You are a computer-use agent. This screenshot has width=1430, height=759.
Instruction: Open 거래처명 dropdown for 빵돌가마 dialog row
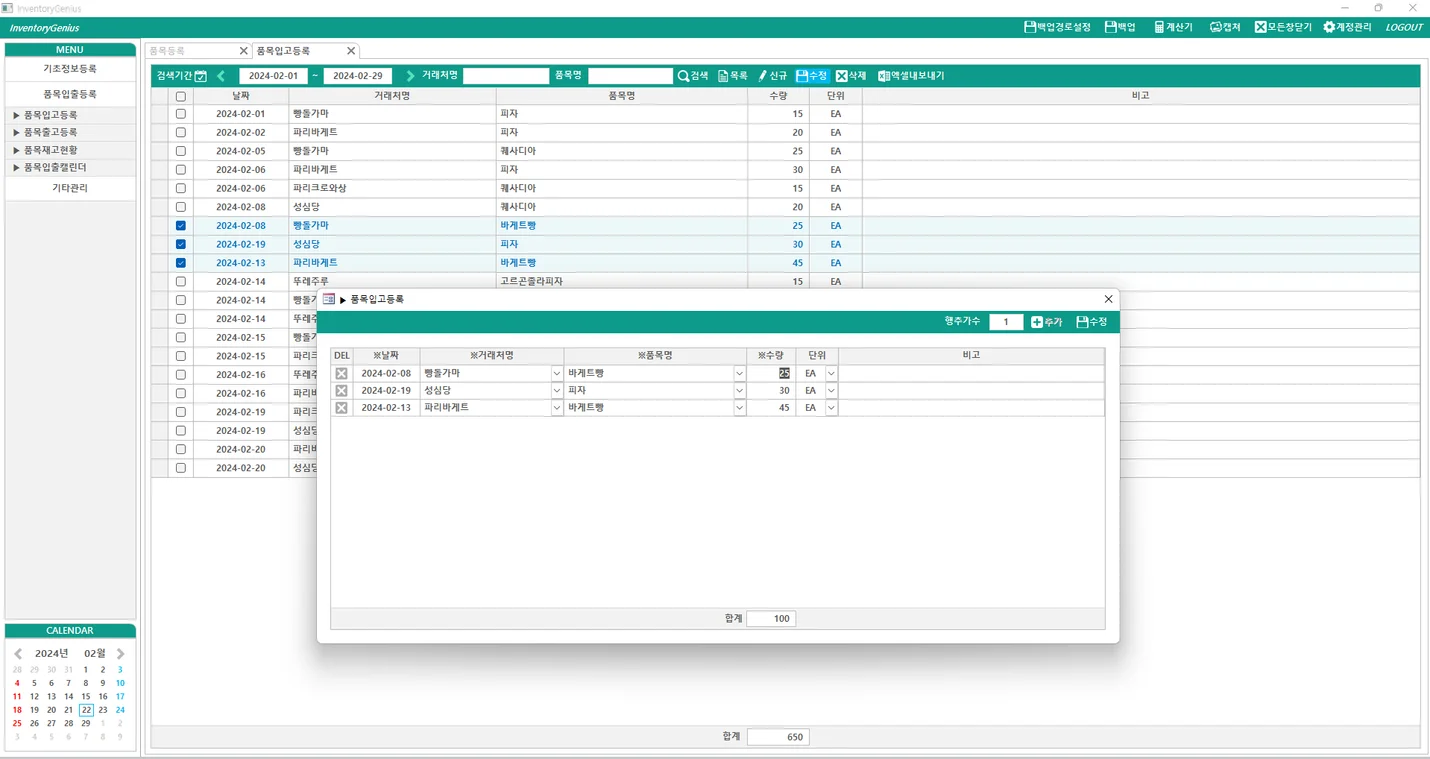[557, 373]
